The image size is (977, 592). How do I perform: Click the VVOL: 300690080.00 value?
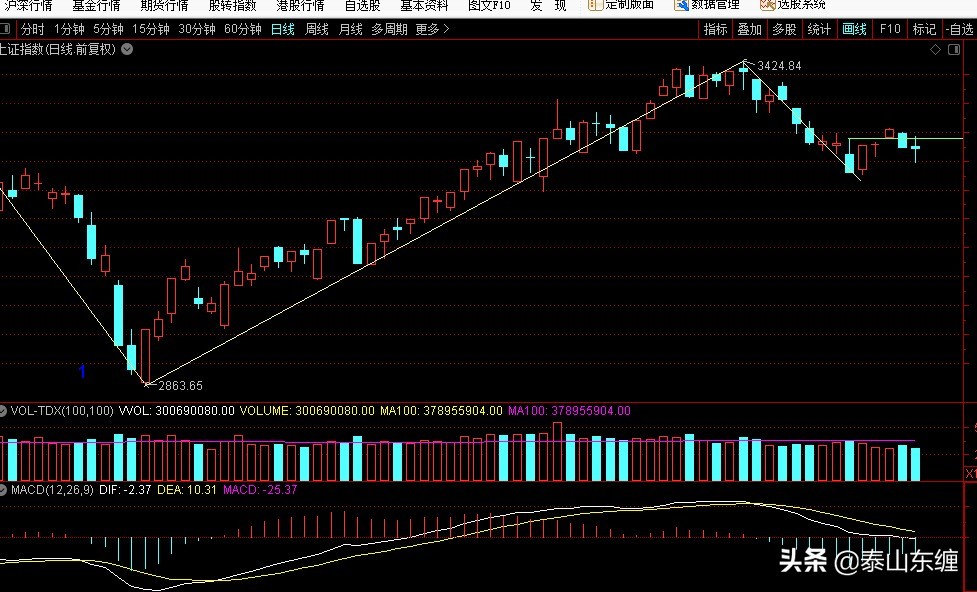(176, 411)
